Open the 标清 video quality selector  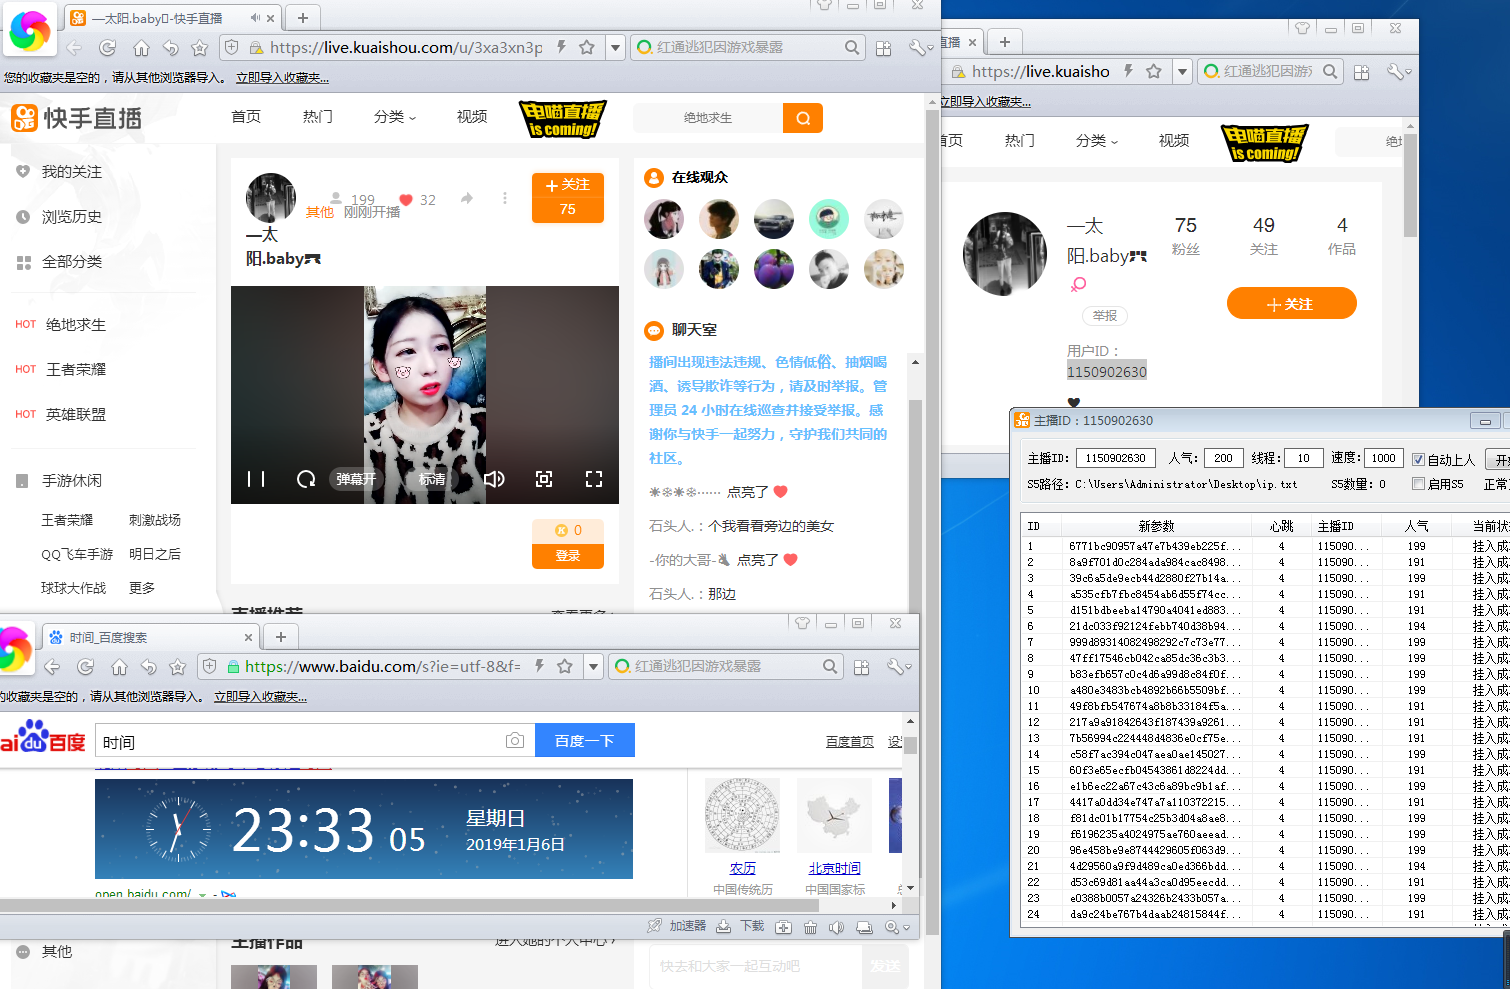point(432,479)
